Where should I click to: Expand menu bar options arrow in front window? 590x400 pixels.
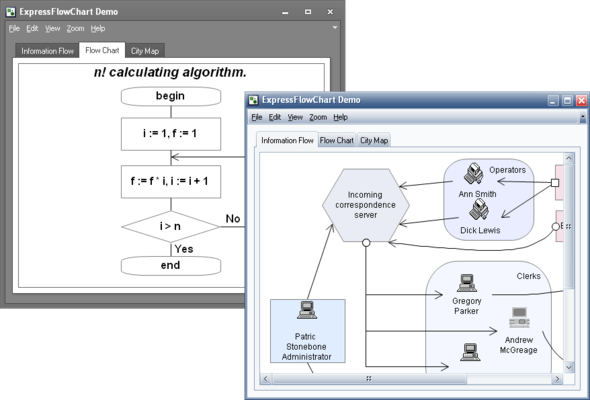click(582, 118)
